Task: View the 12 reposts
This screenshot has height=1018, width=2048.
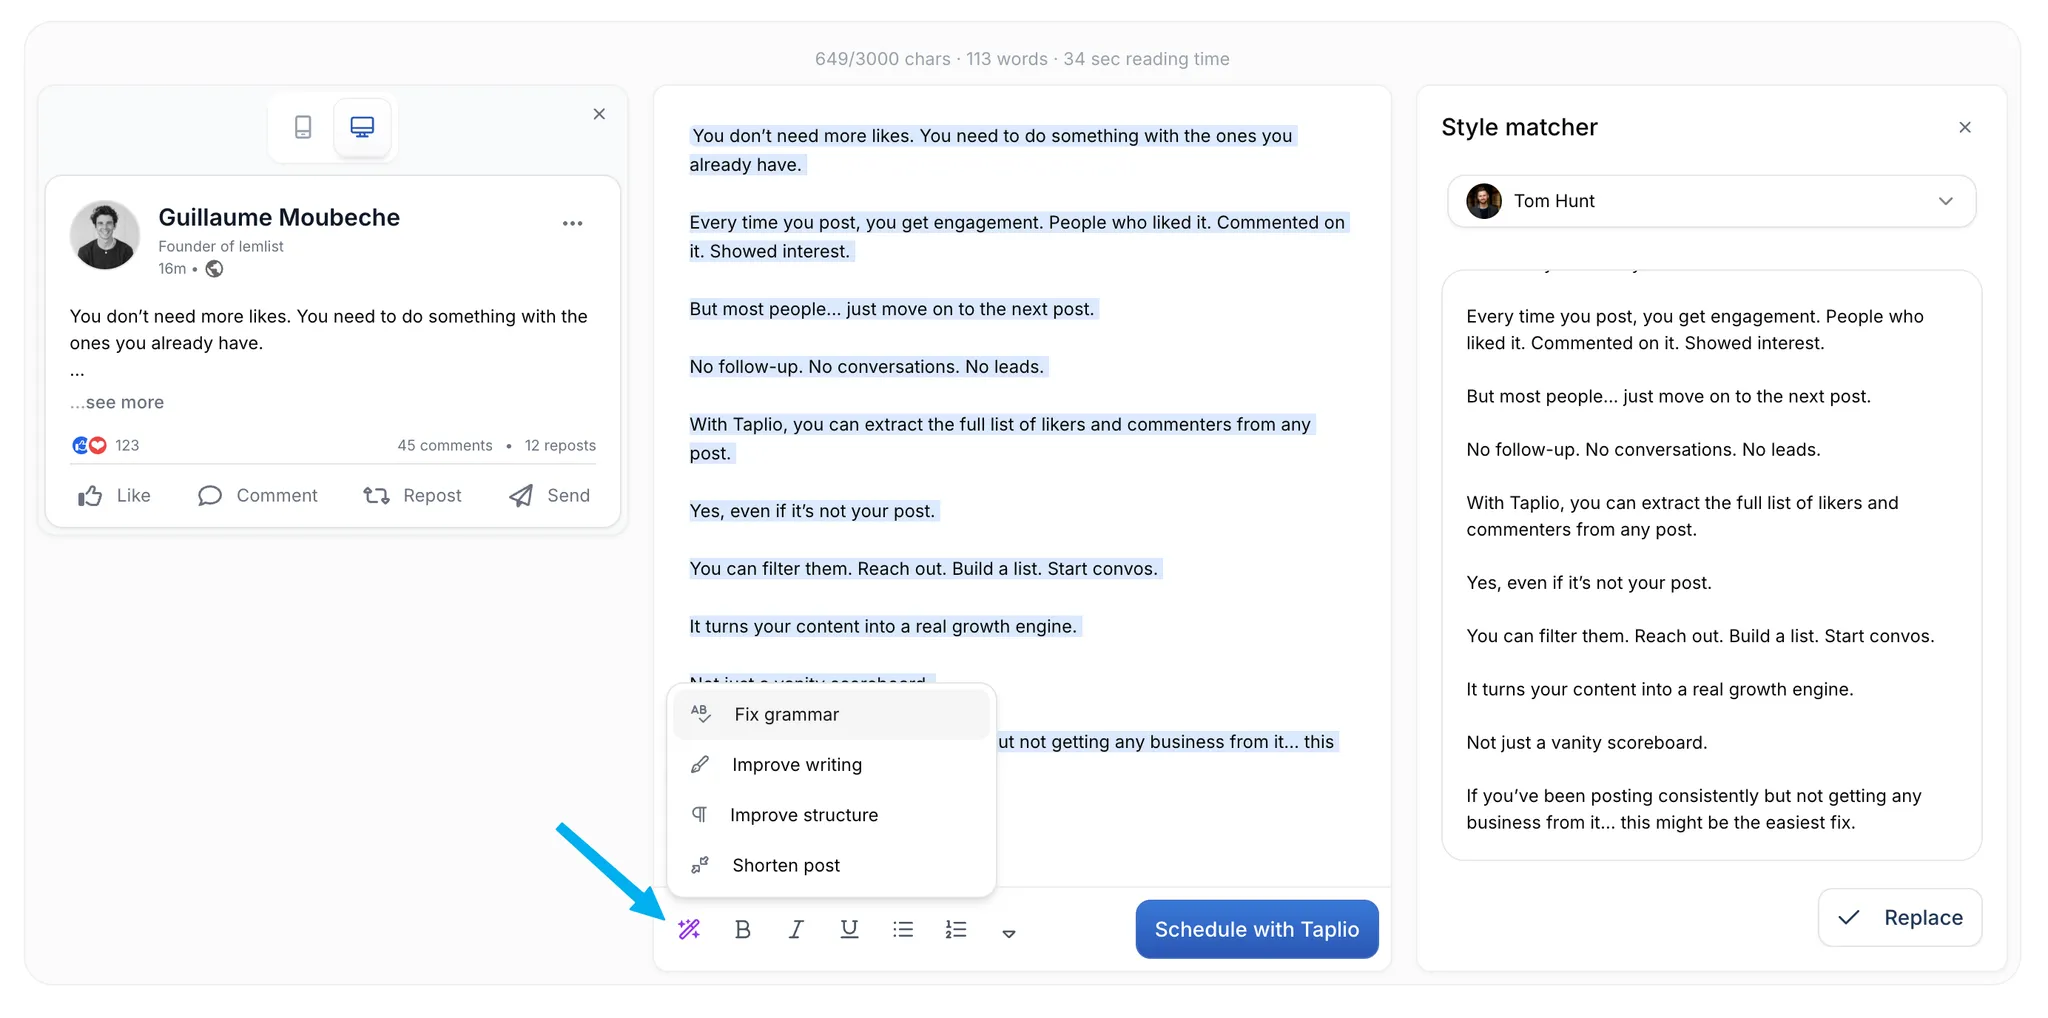Action: click(560, 445)
